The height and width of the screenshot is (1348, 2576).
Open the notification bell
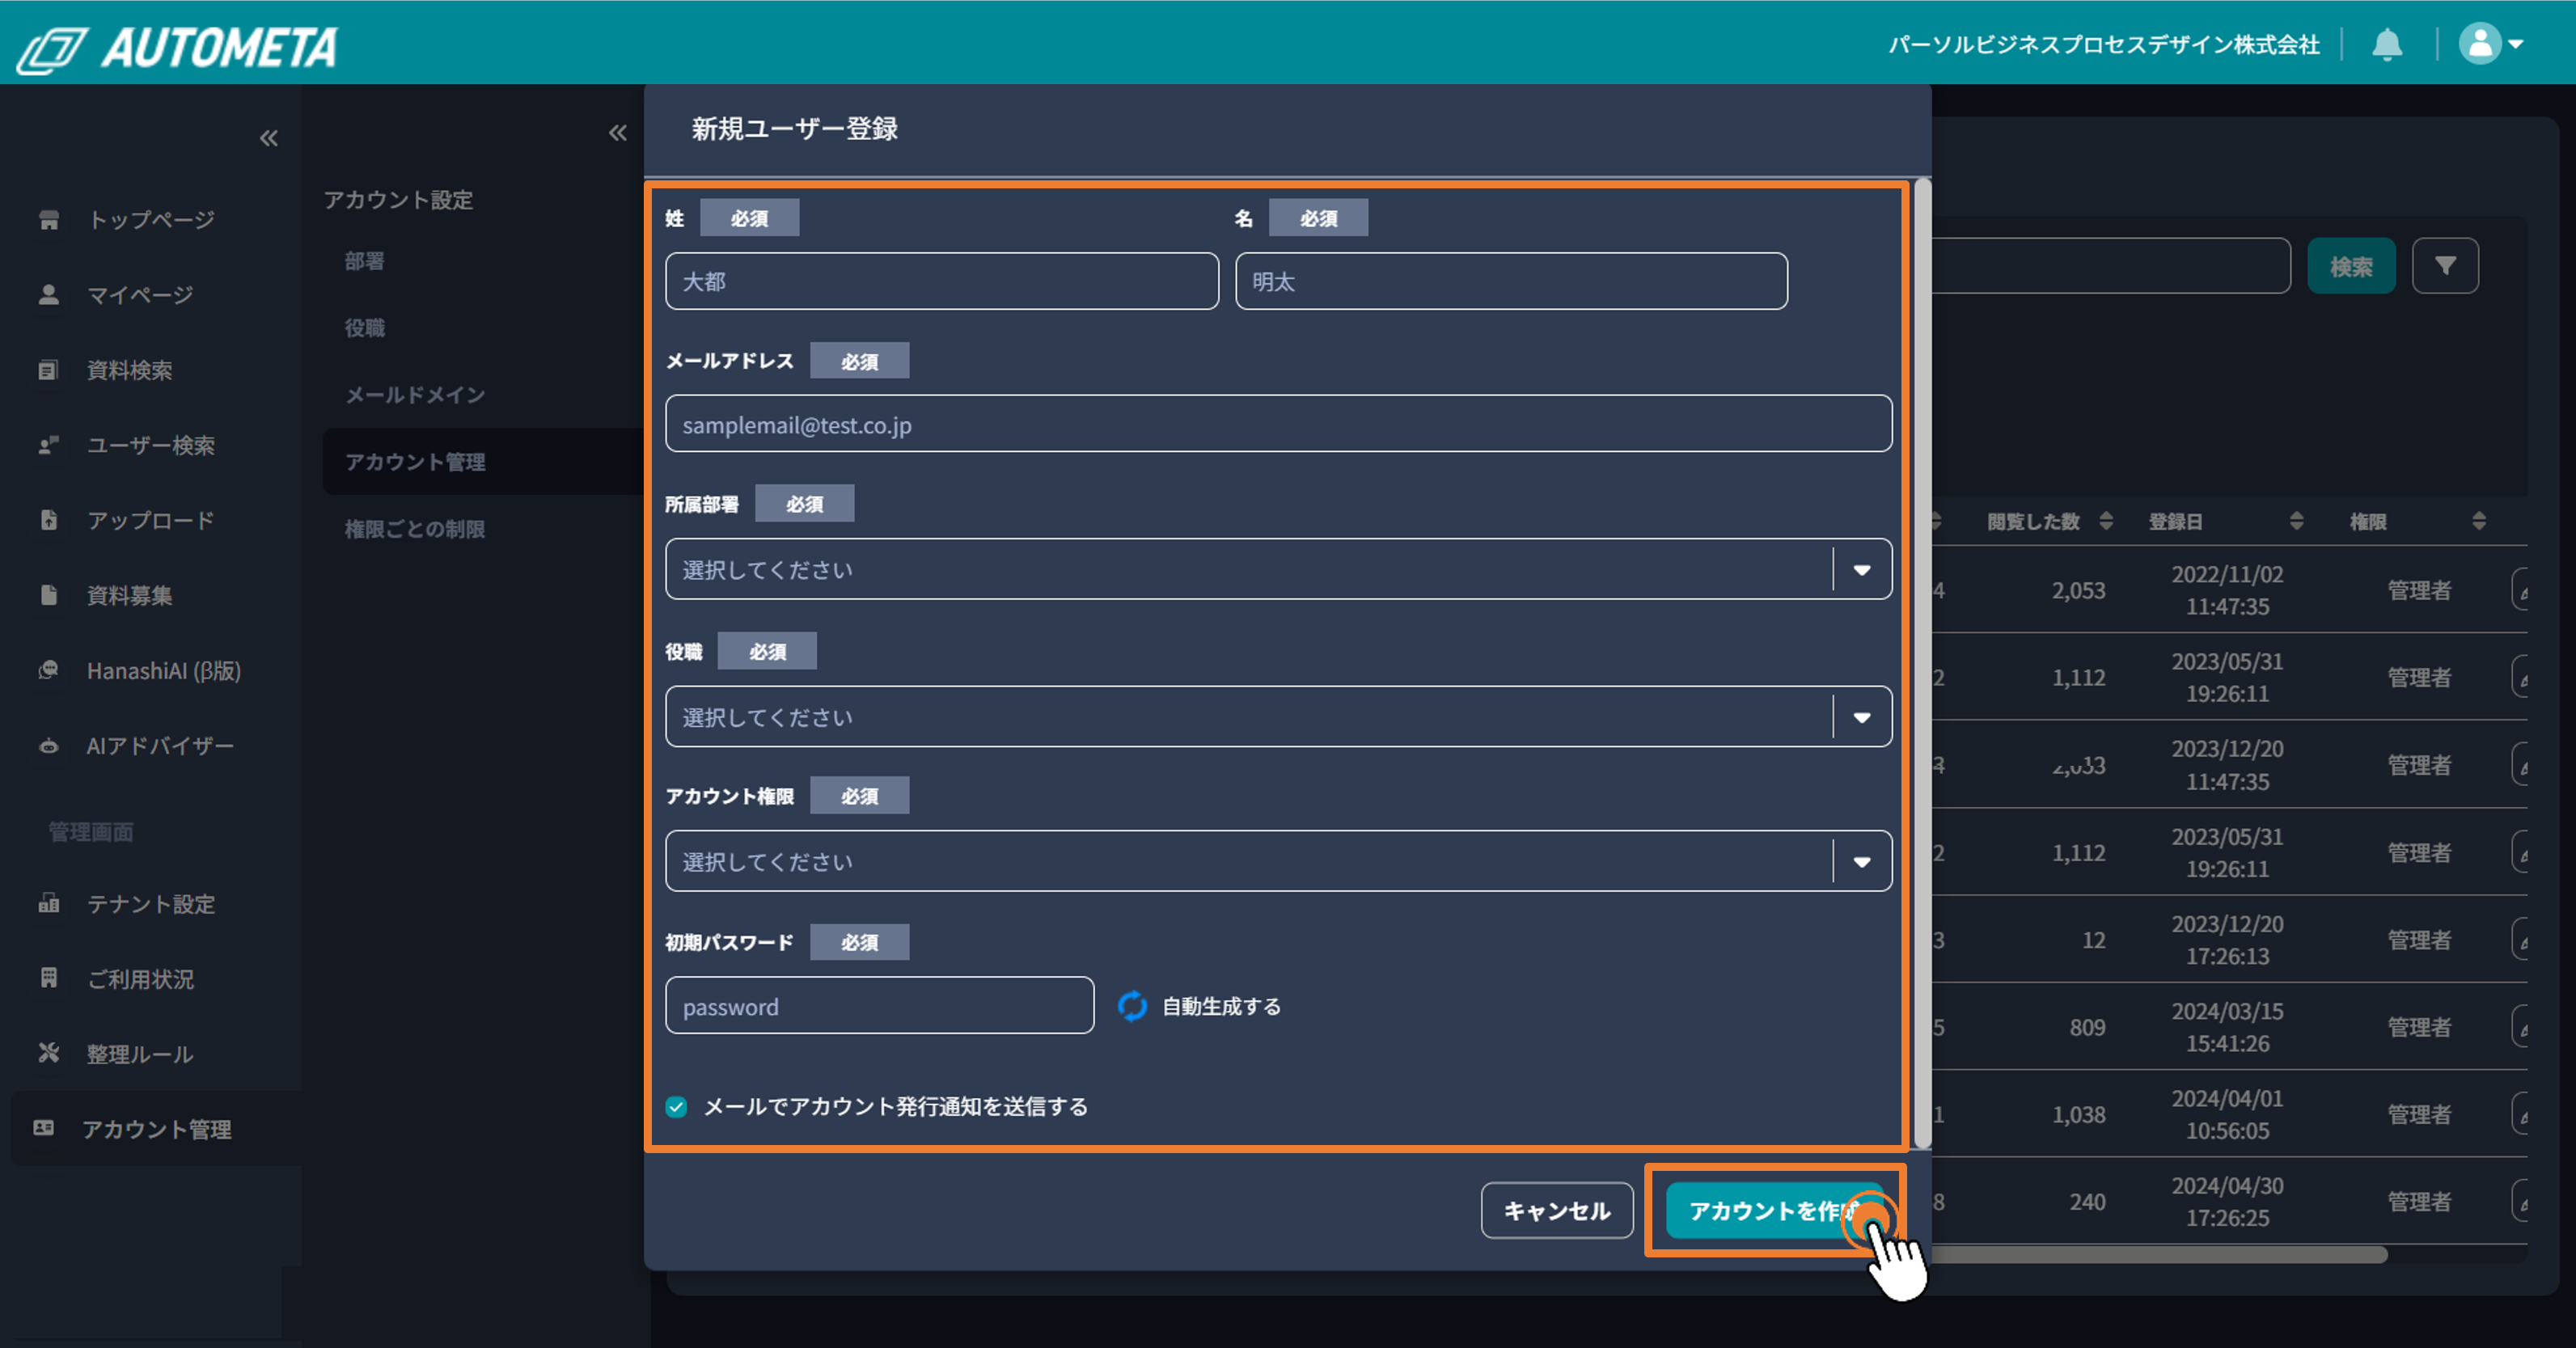pos(2387,44)
